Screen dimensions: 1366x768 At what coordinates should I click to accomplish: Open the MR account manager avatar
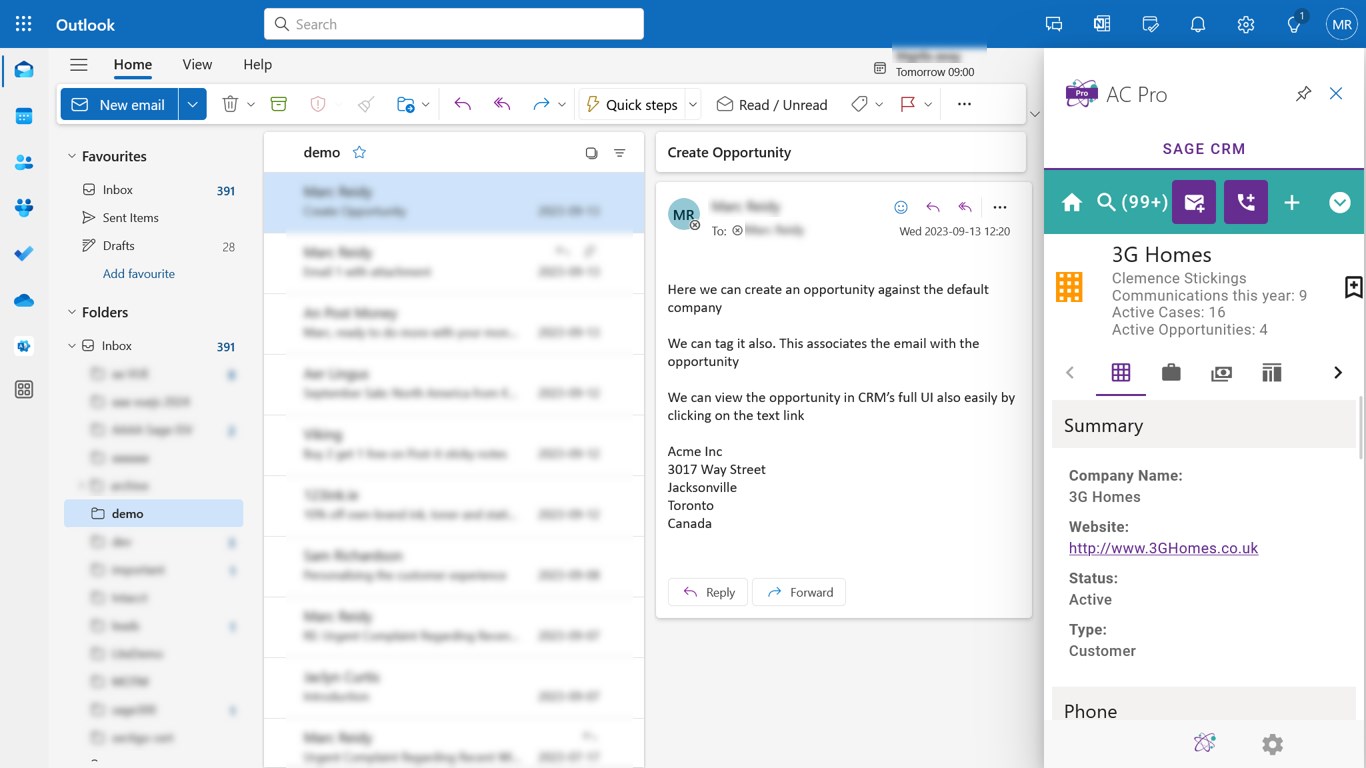1341,24
